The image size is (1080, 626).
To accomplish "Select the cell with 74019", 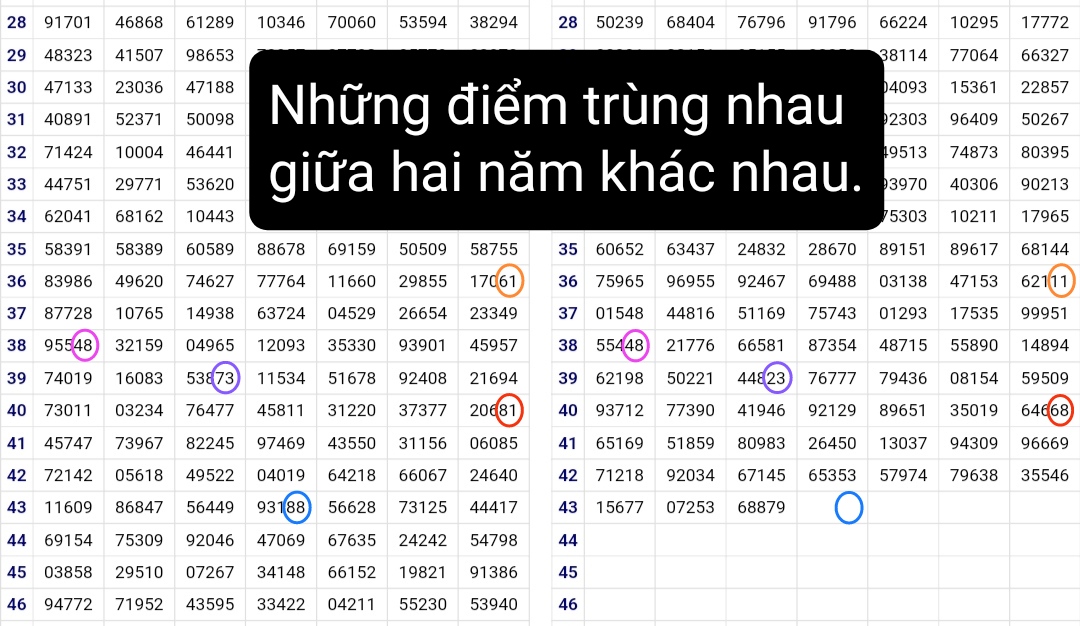I will (68, 377).
